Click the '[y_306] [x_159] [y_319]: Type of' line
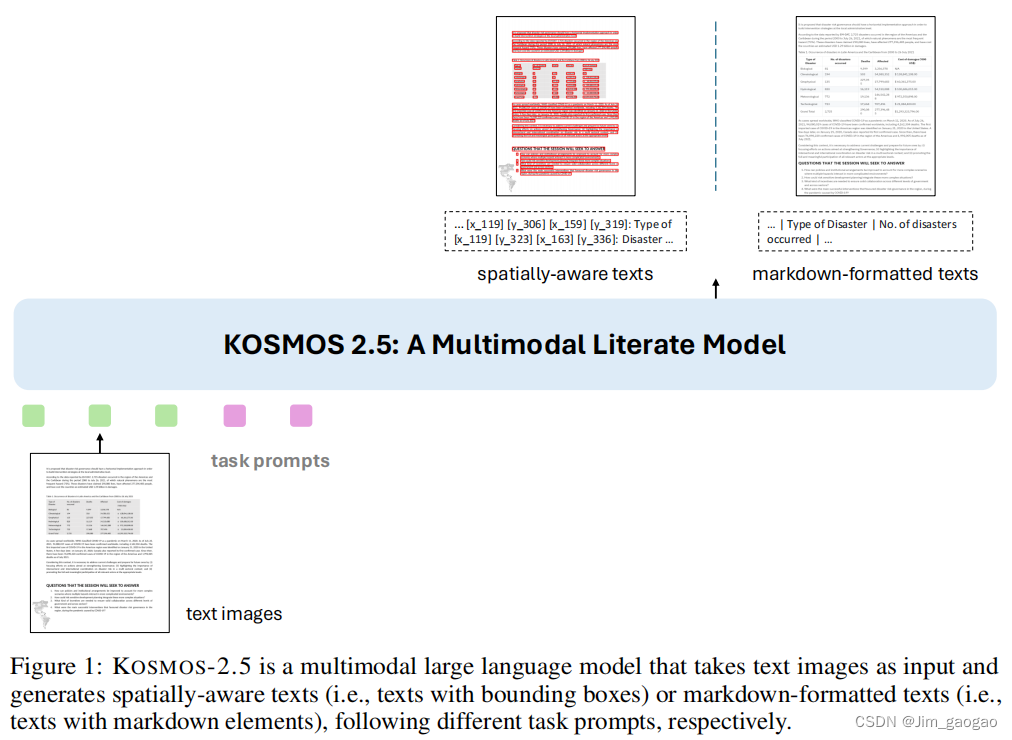The height and width of the screenshot is (740, 1012). pyautogui.click(x=590, y=224)
